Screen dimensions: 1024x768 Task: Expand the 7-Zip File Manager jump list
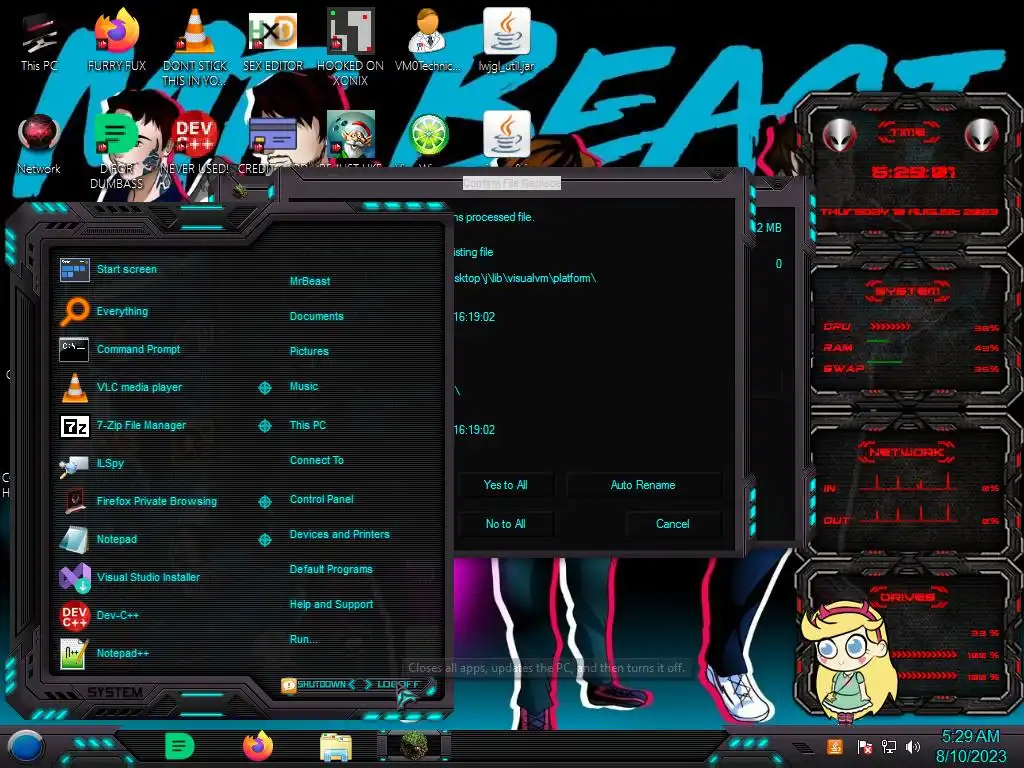[x=264, y=426]
